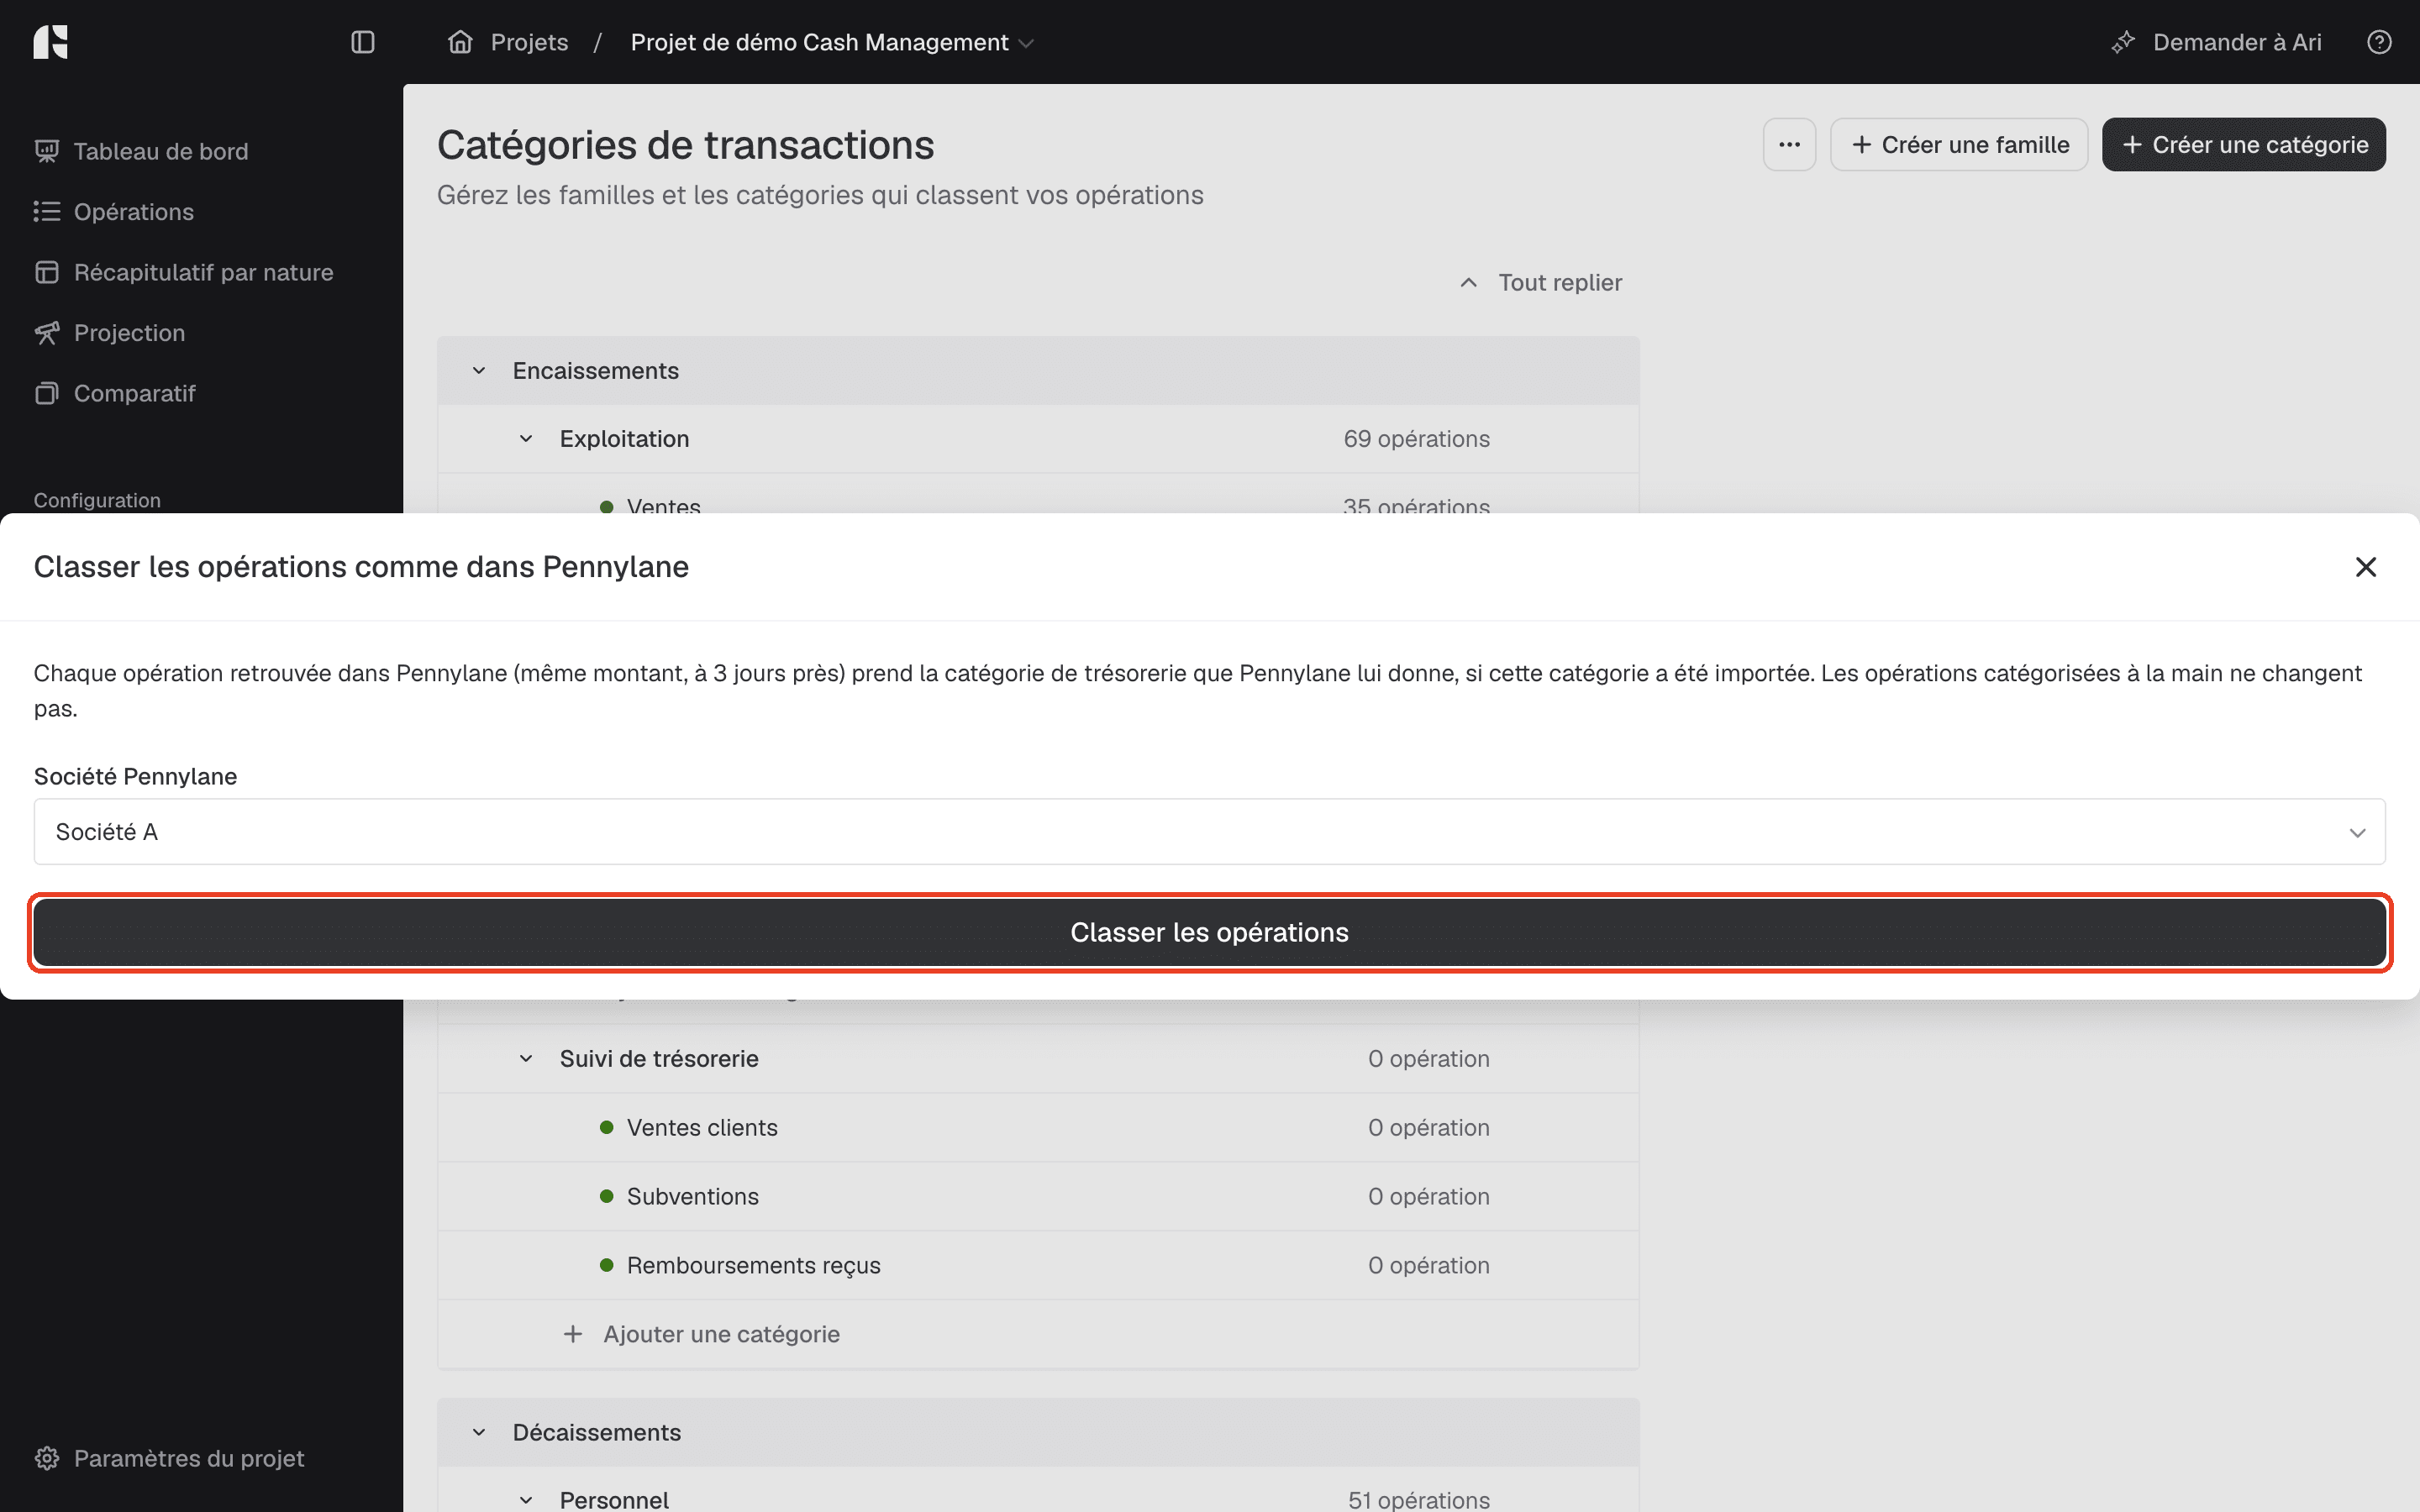Collapse the Décaissements section chevron

[x=479, y=1432]
